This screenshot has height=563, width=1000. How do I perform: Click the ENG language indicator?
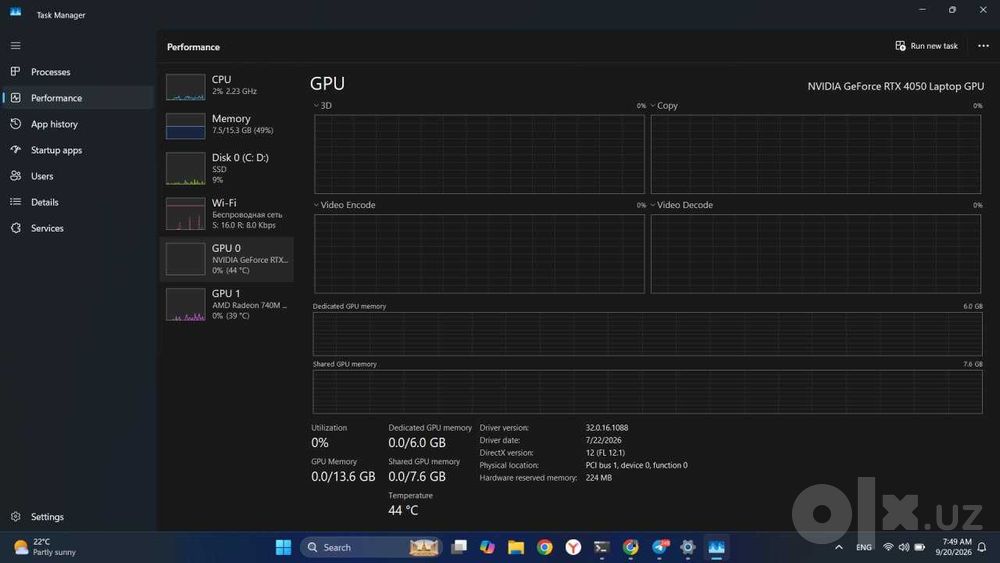(864, 547)
